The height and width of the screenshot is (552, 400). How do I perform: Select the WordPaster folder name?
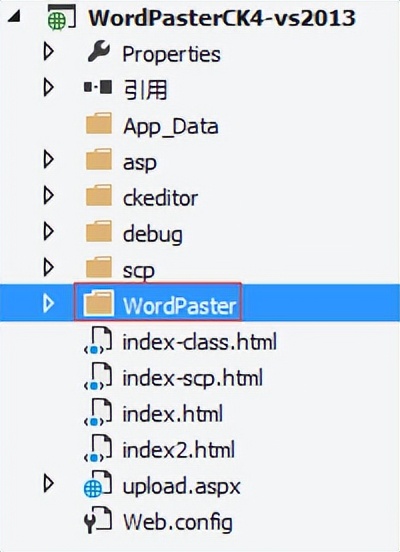(179, 305)
